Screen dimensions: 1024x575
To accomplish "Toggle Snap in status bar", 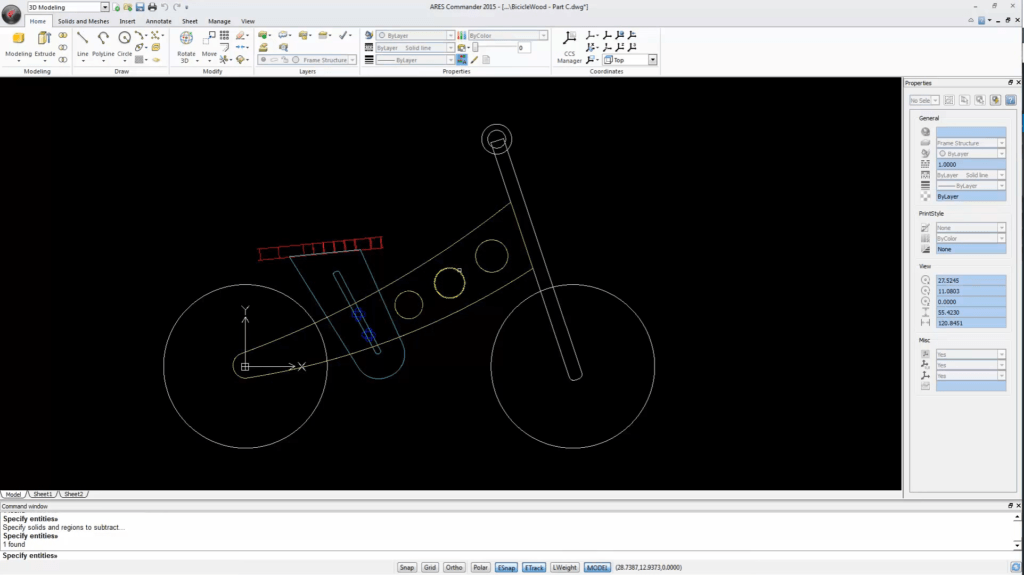I will coord(406,568).
